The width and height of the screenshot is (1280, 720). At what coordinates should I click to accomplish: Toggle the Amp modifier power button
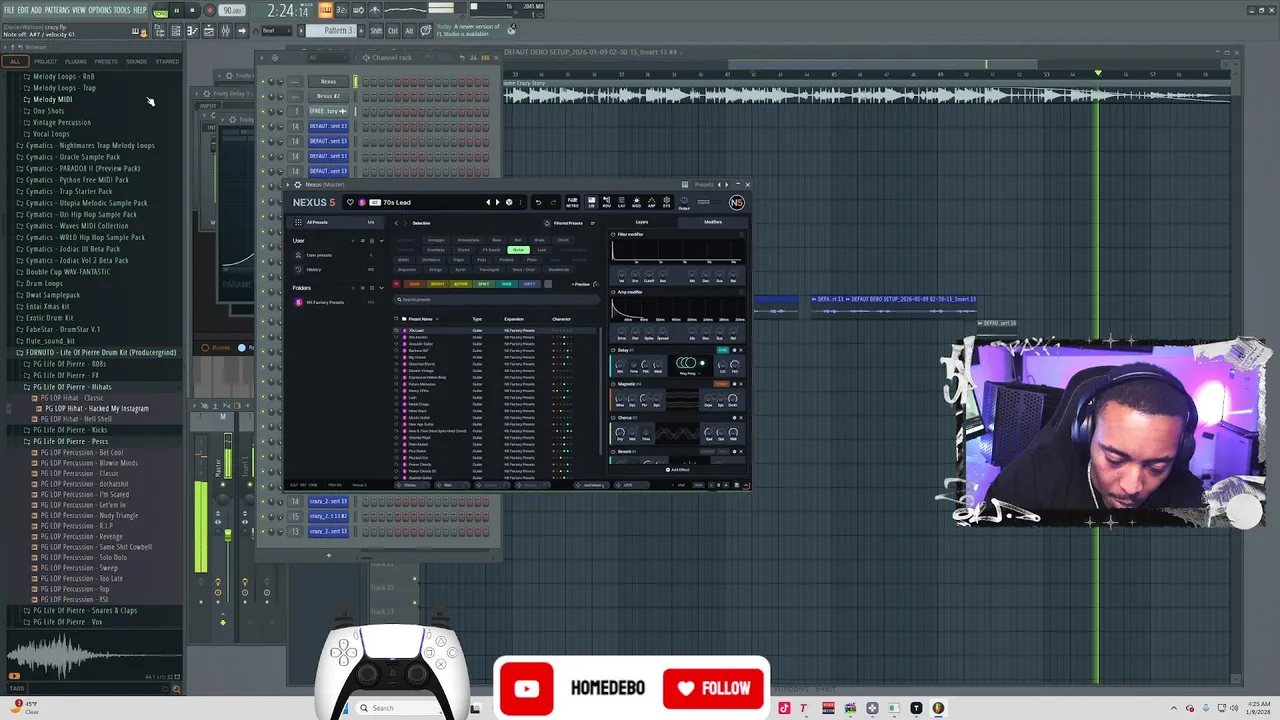(613, 292)
